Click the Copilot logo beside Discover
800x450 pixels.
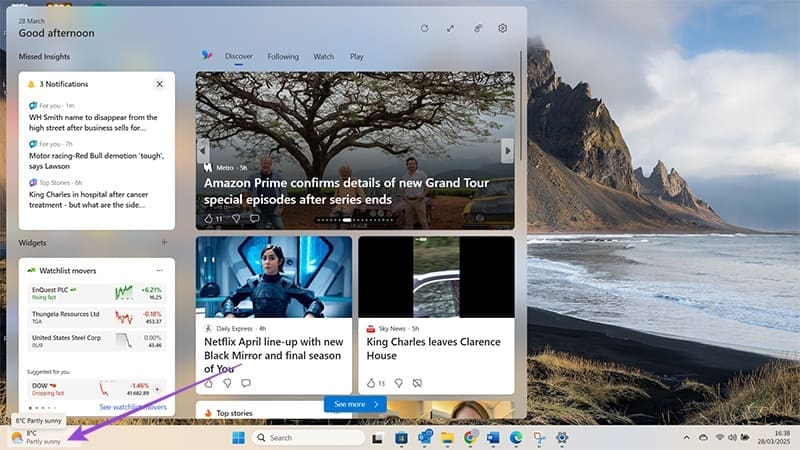tap(207, 55)
